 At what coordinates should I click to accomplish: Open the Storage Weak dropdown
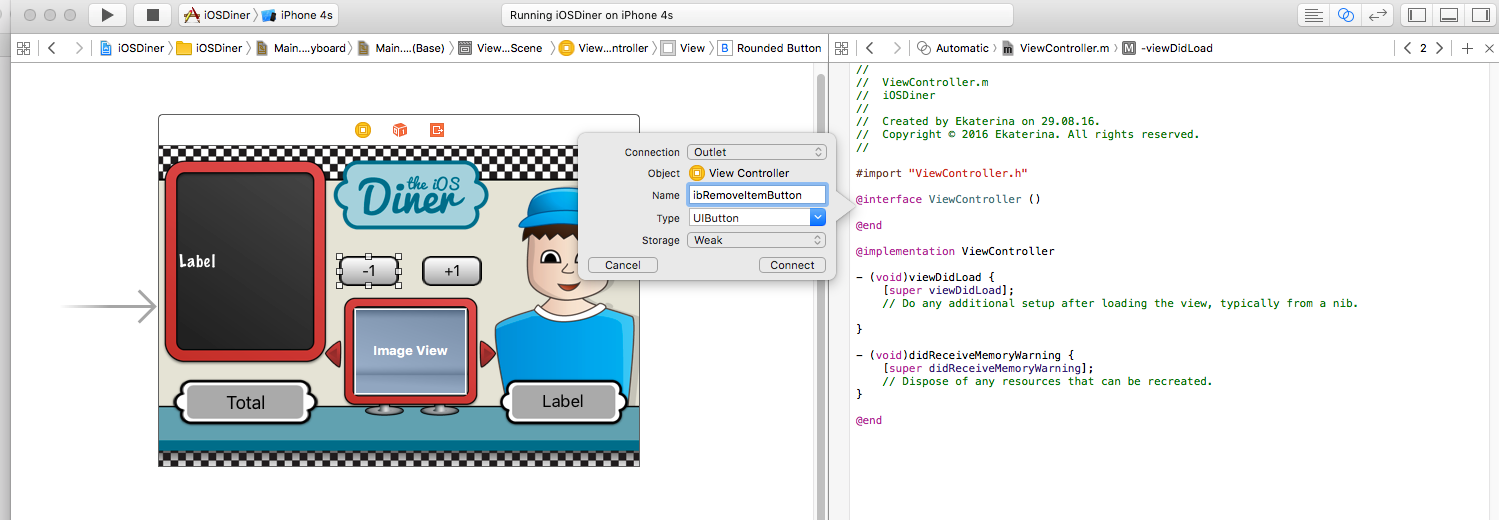tap(756, 240)
